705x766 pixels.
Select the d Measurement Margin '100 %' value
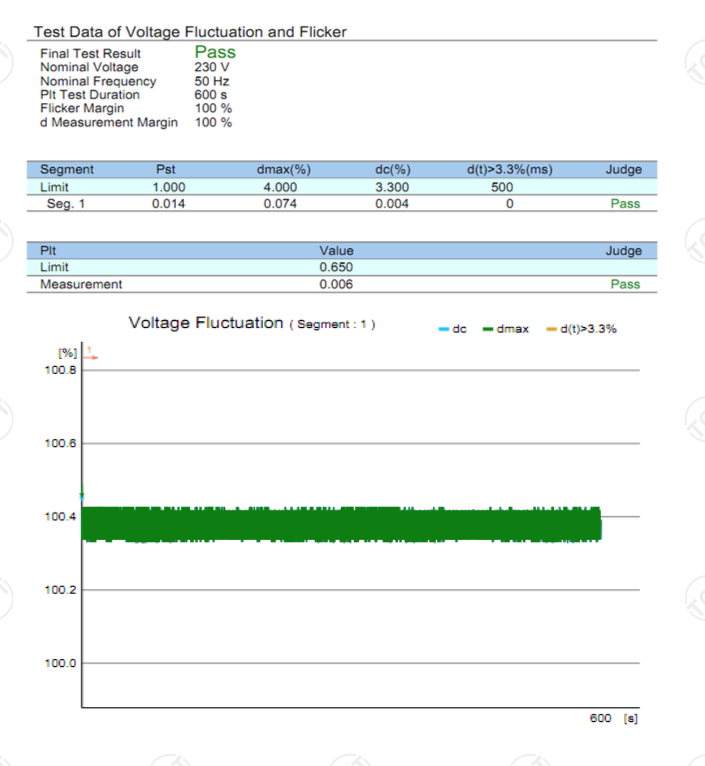(x=213, y=122)
